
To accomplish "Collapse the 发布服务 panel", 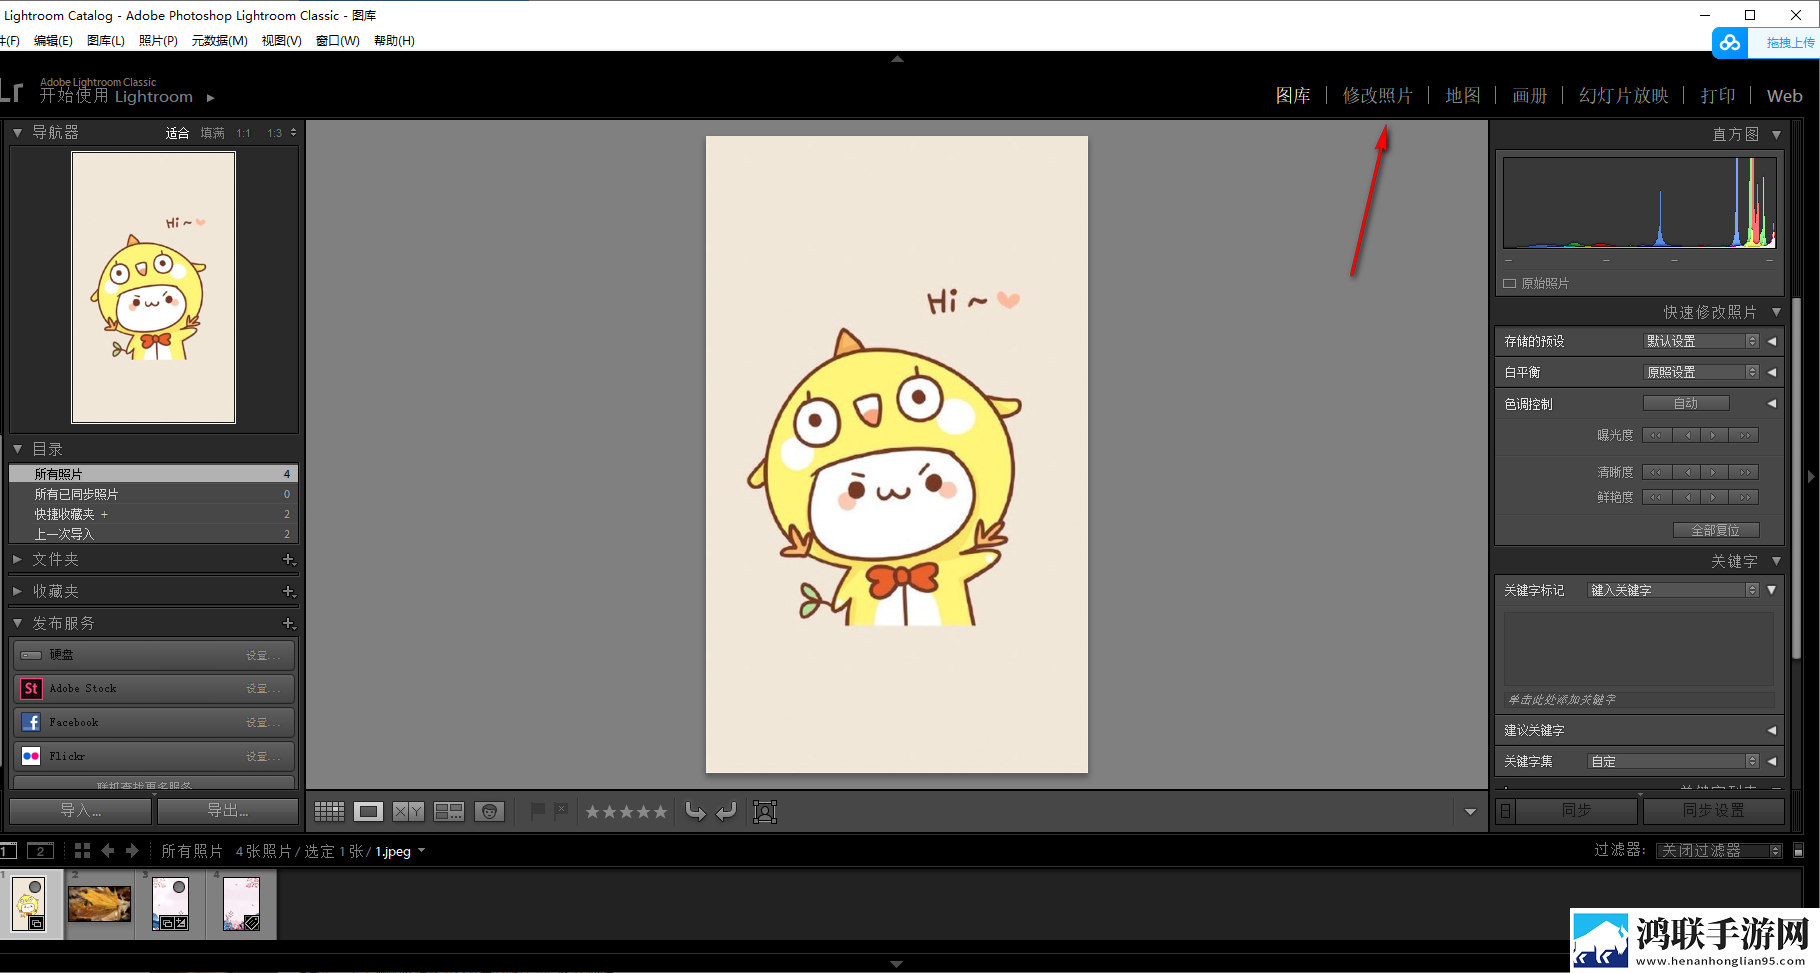I will click(x=17, y=623).
